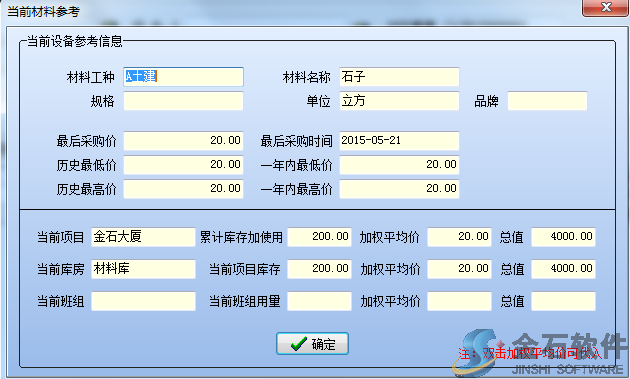Click the 当前项目 field showing 金石大厦
630x379 pixels.
click(x=143, y=237)
